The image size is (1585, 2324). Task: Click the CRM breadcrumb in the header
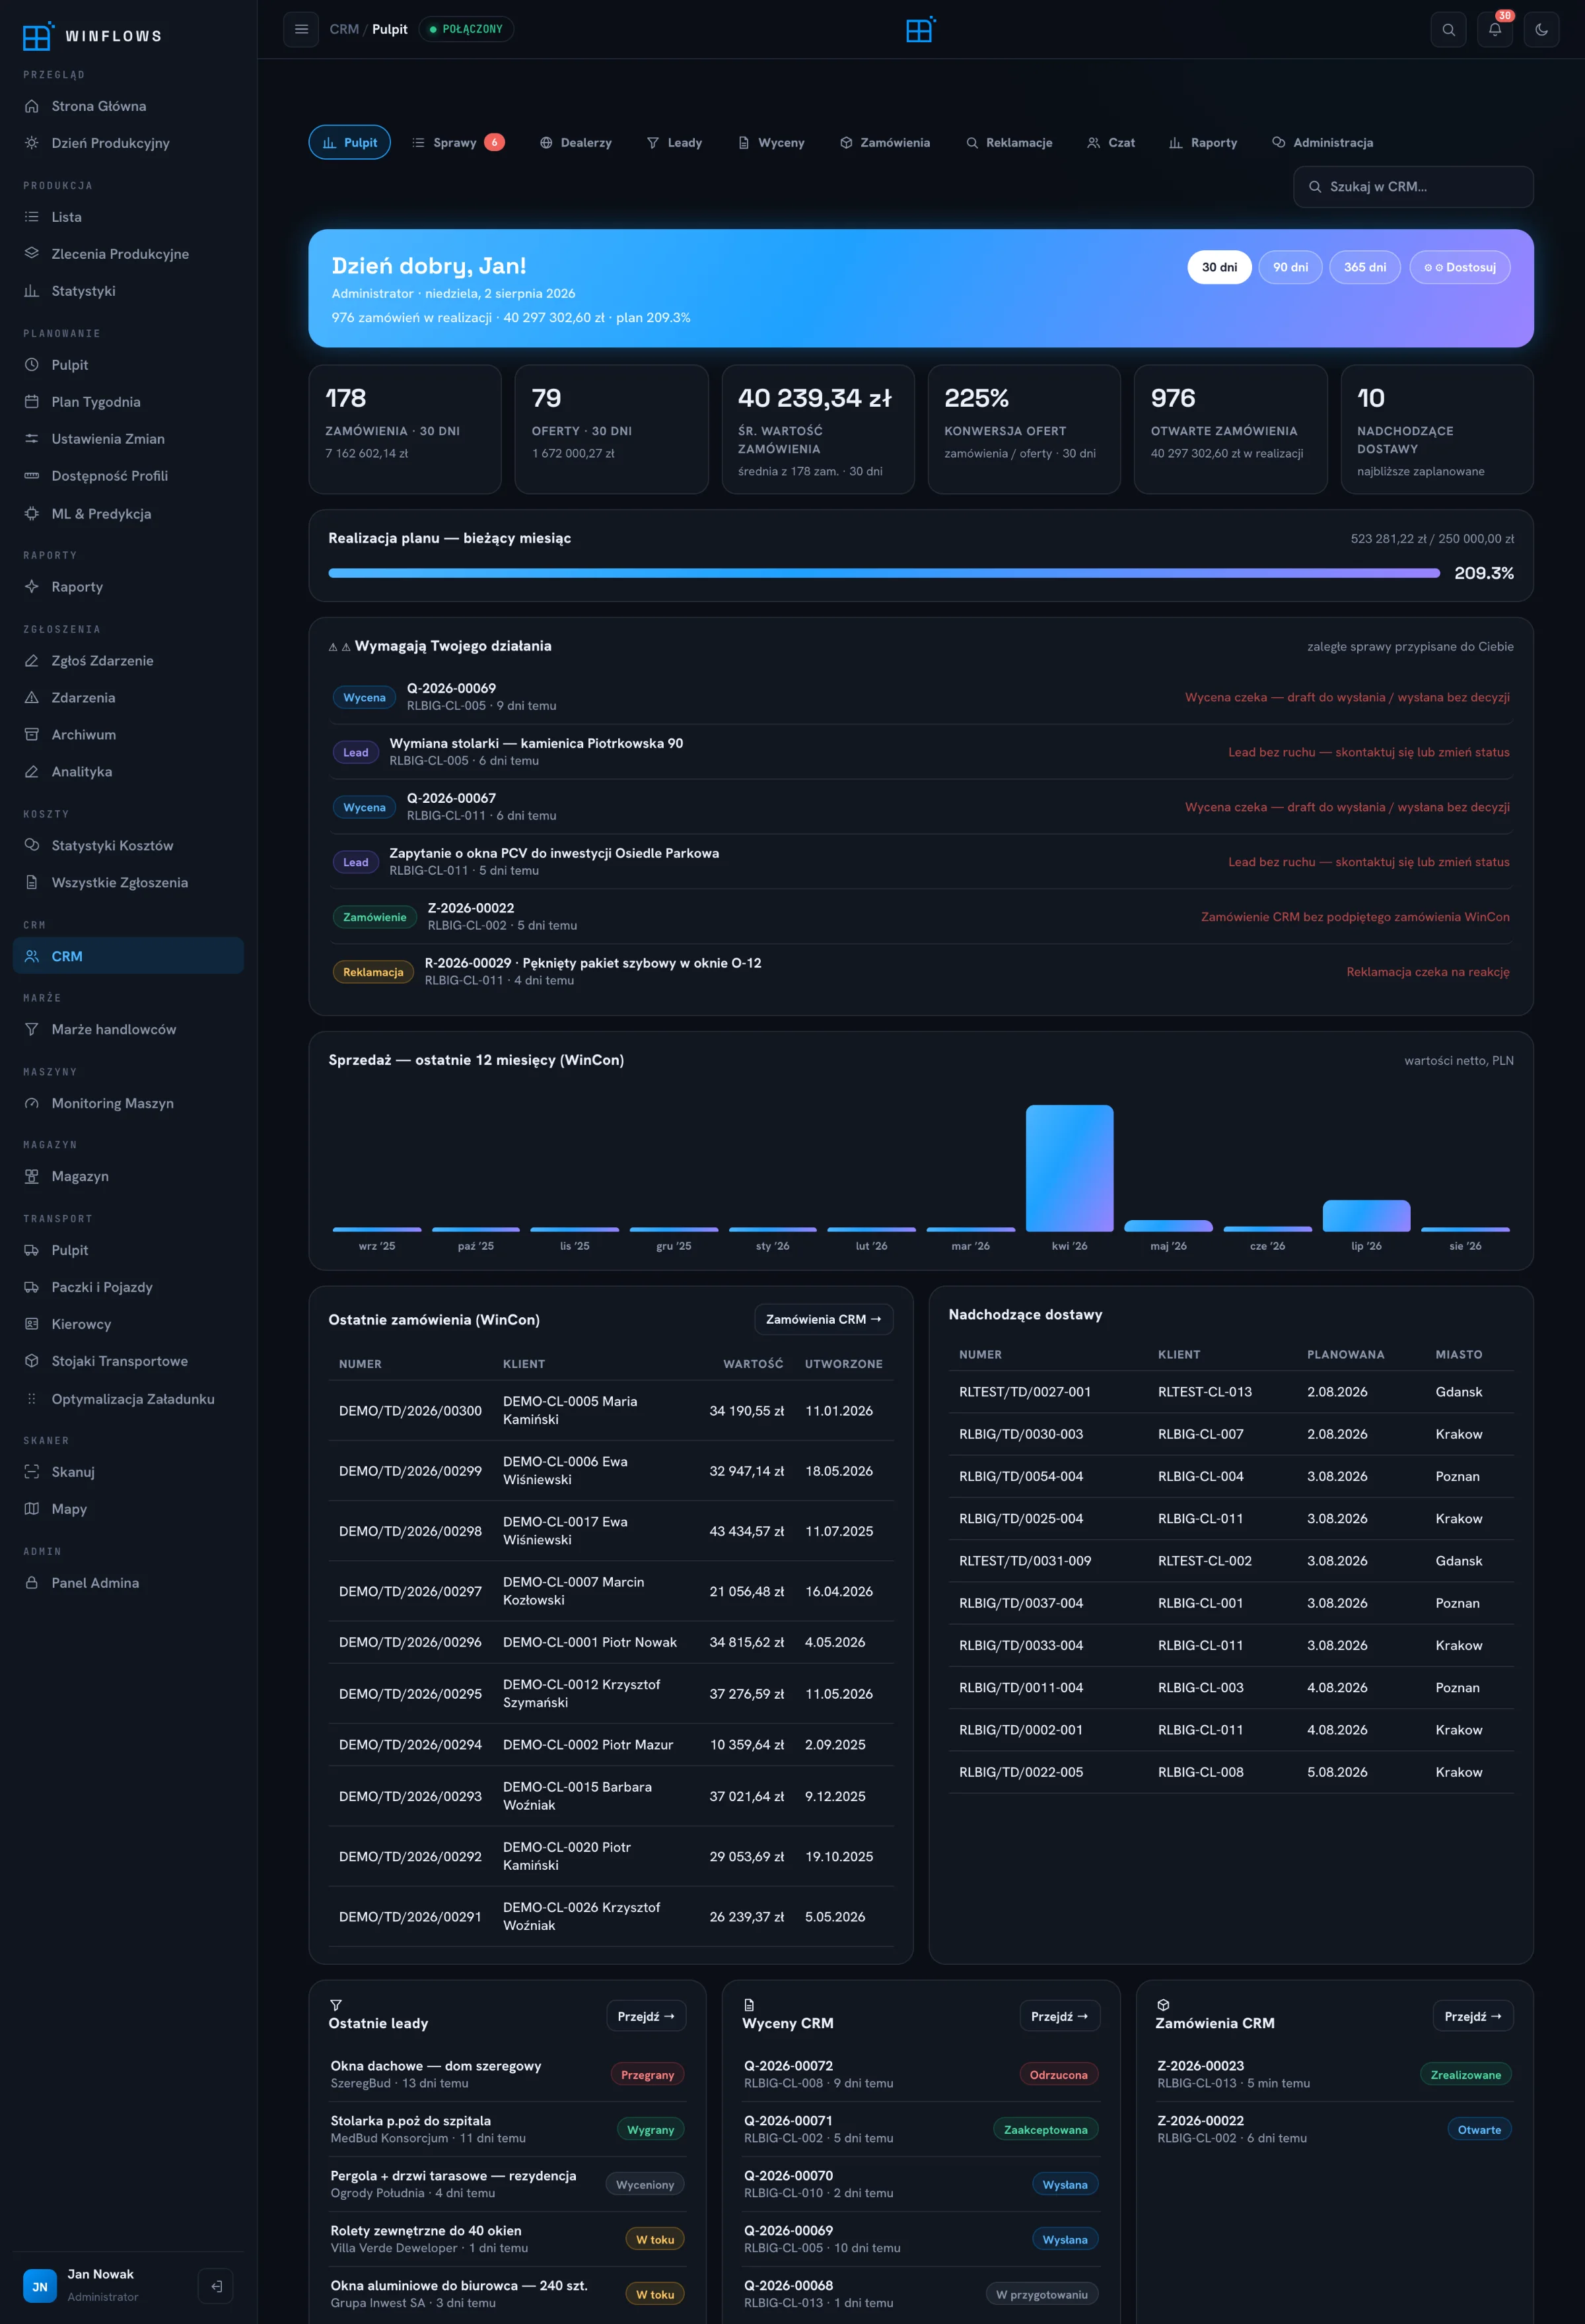[x=344, y=30]
